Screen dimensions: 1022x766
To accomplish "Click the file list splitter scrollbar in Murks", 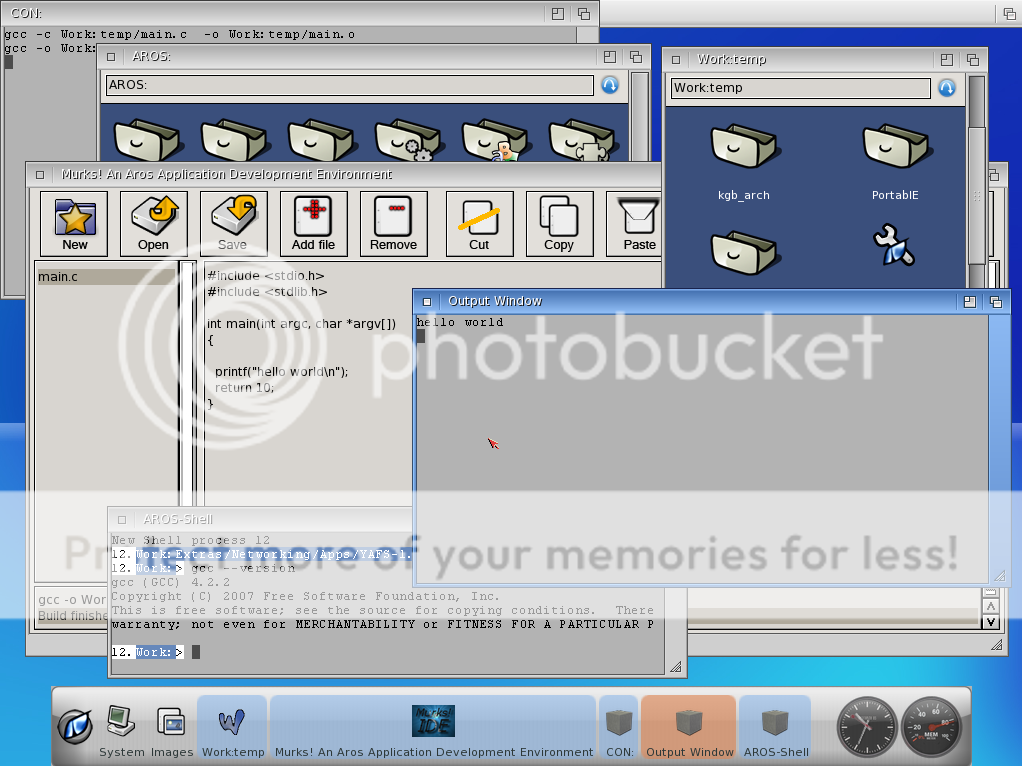I will [188, 383].
